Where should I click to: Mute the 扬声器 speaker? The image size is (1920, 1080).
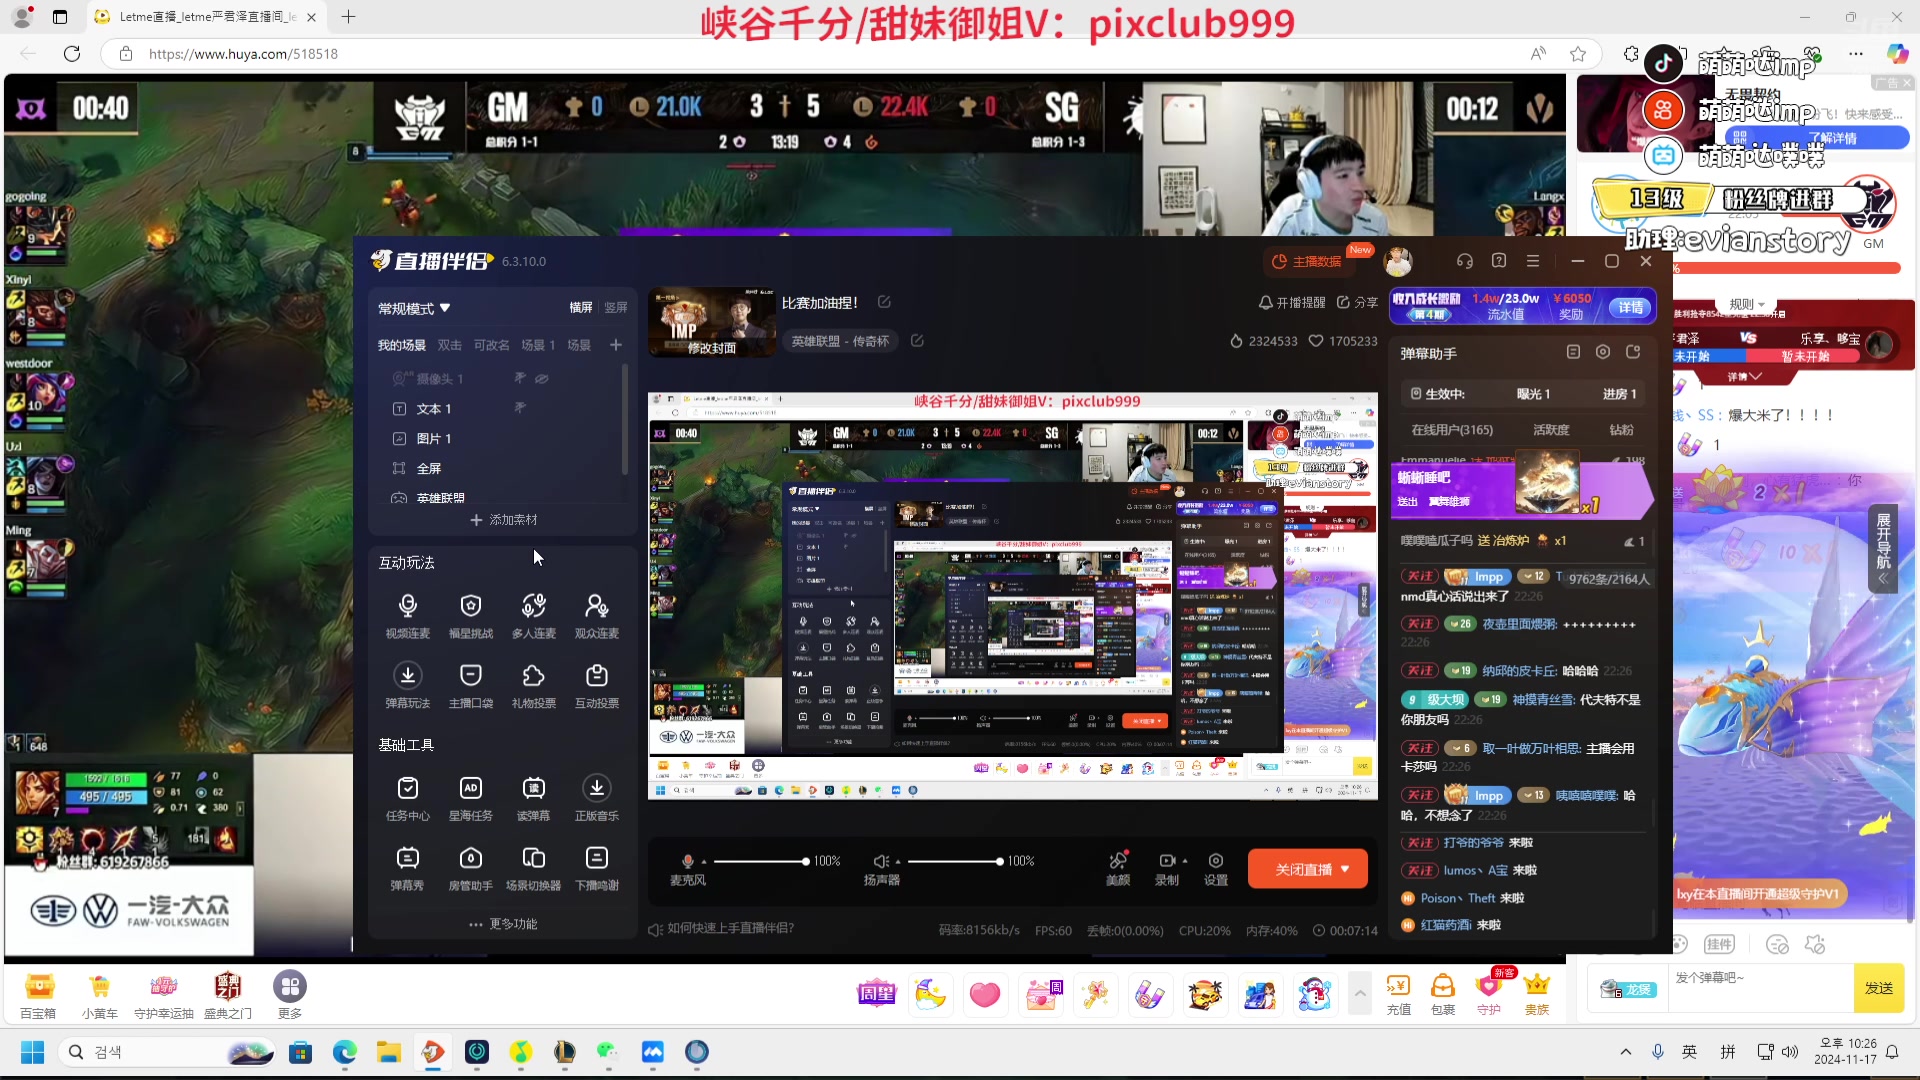tap(880, 861)
